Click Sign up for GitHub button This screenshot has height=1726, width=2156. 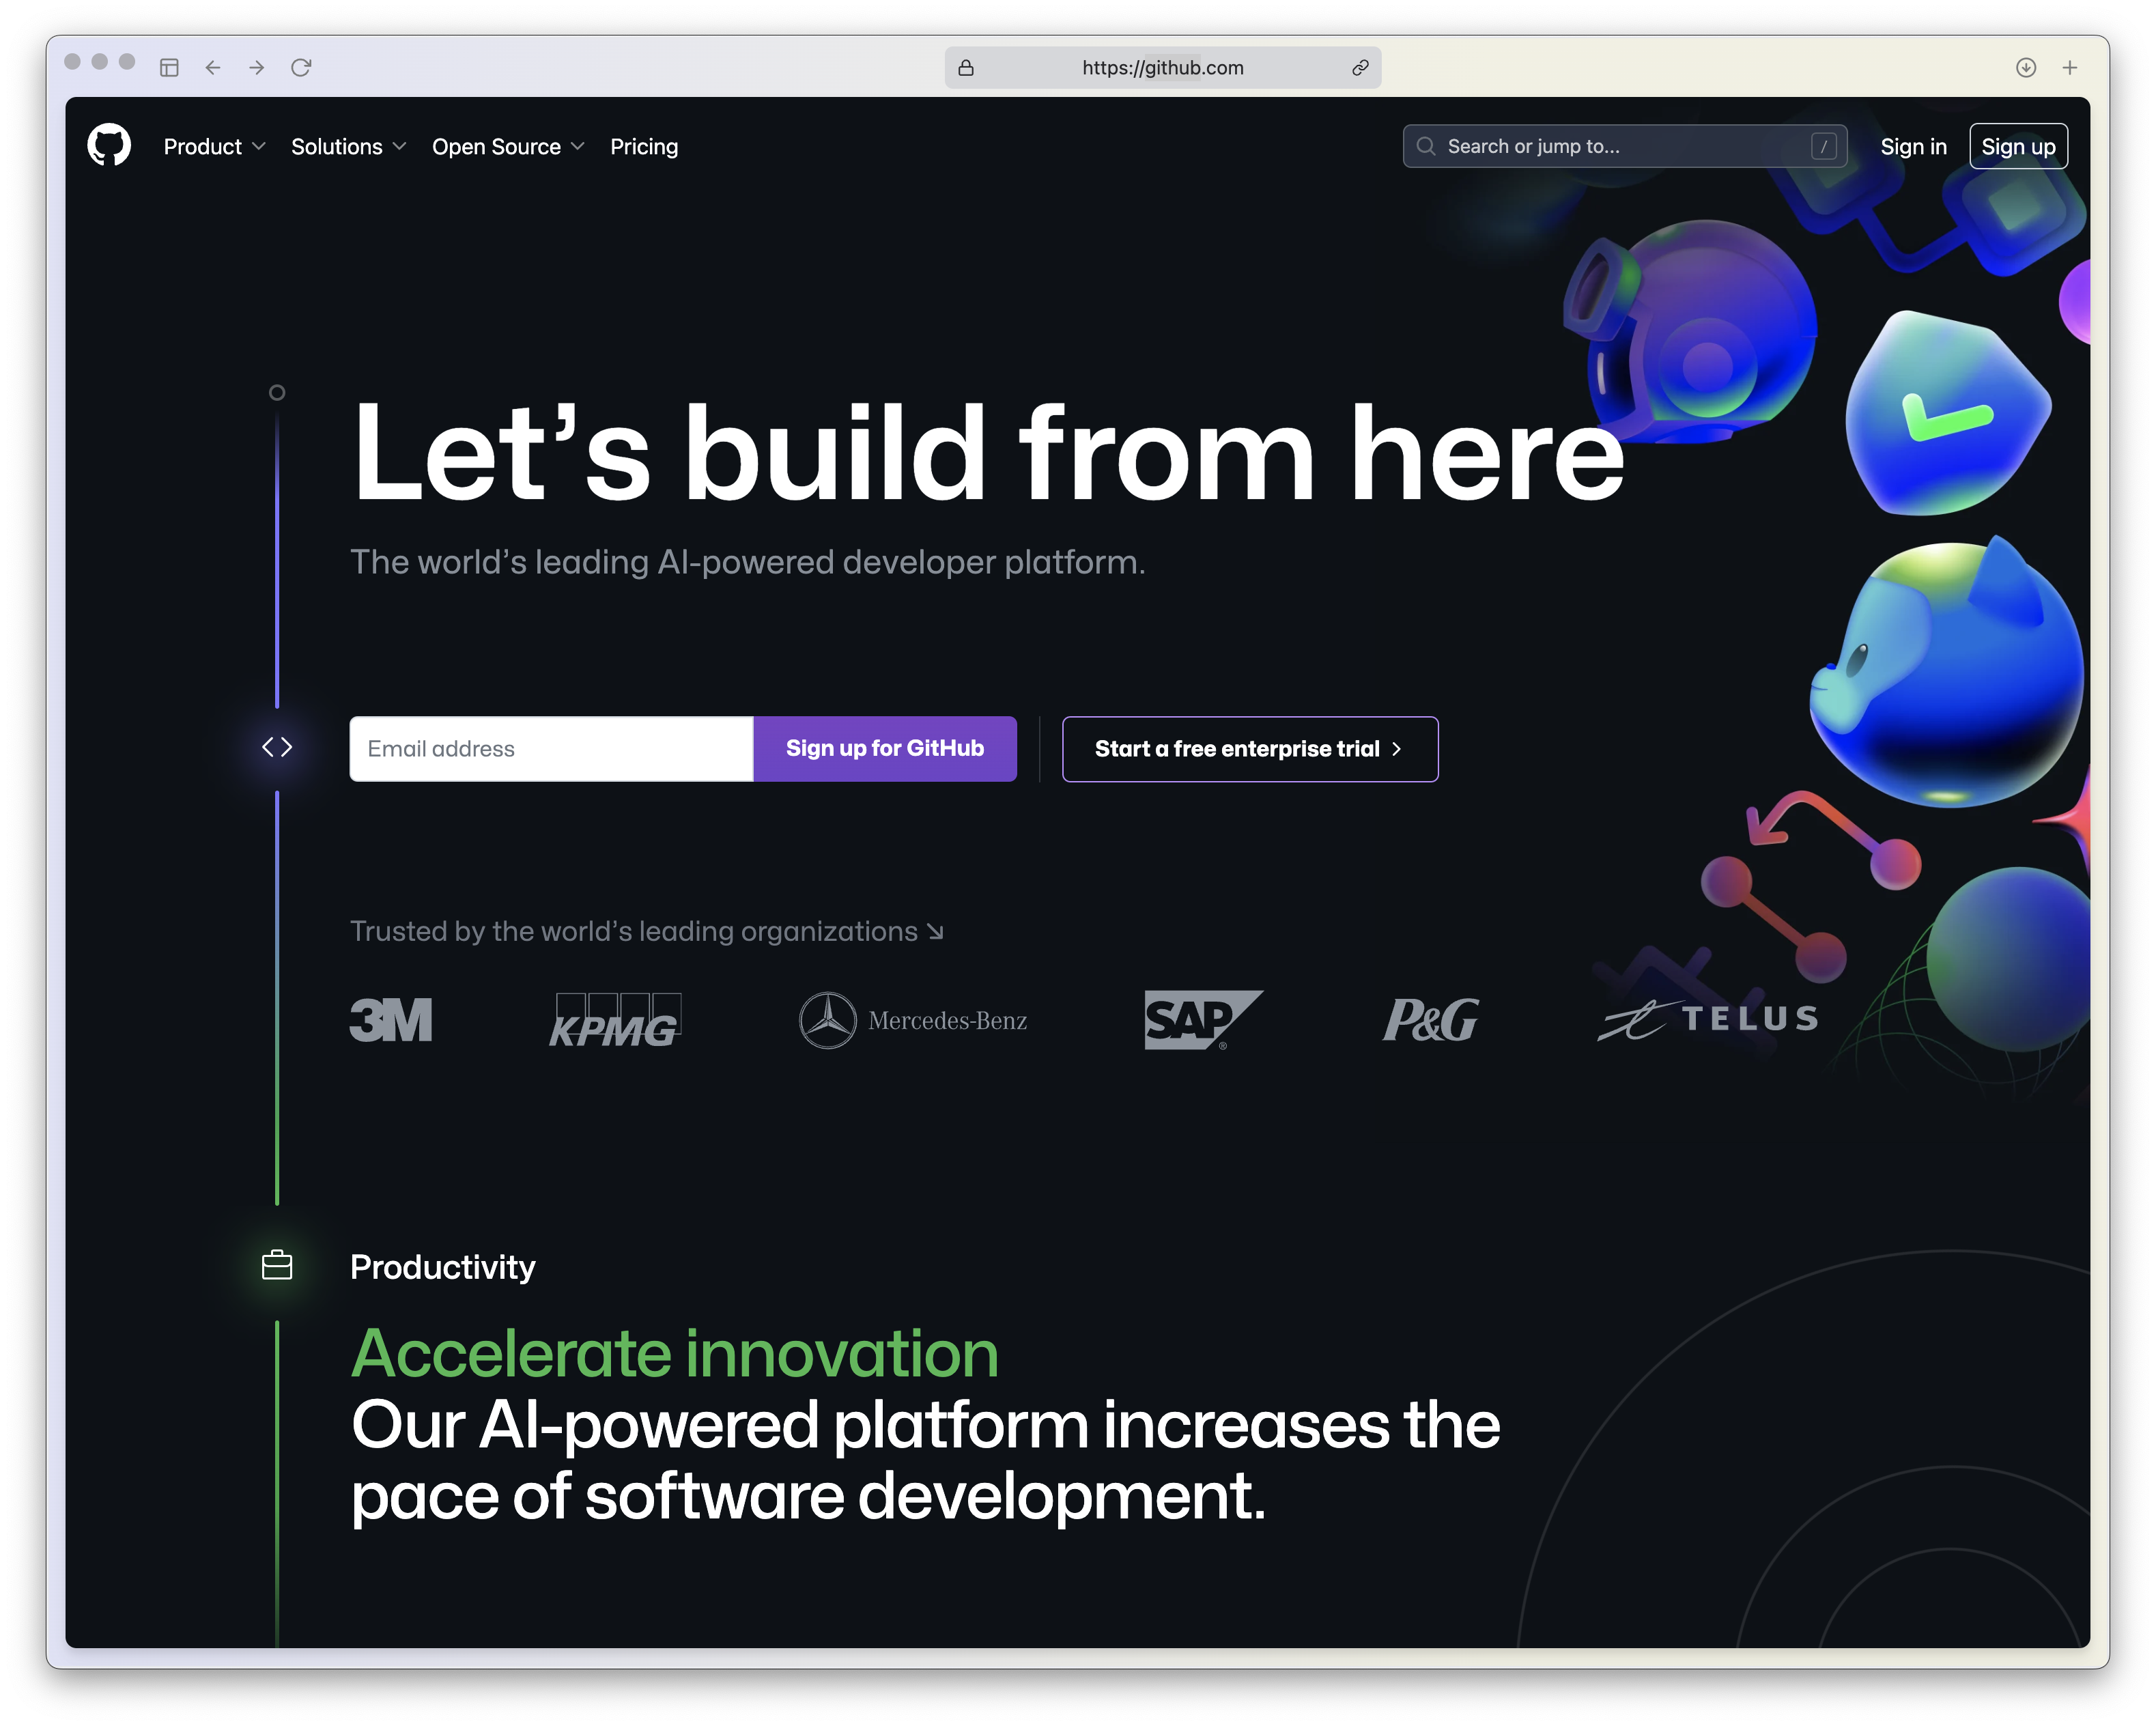tap(885, 748)
